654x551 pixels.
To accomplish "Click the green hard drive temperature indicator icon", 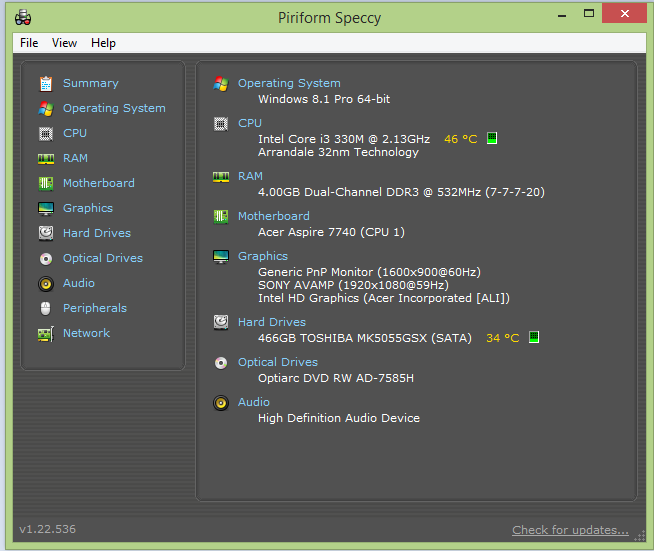I will (x=534, y=337).
